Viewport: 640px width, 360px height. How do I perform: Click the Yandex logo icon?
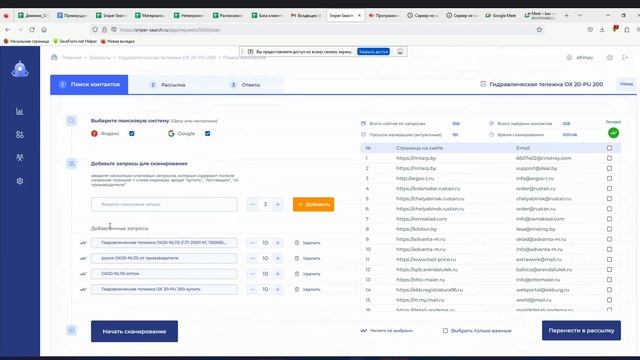(94, 133)
